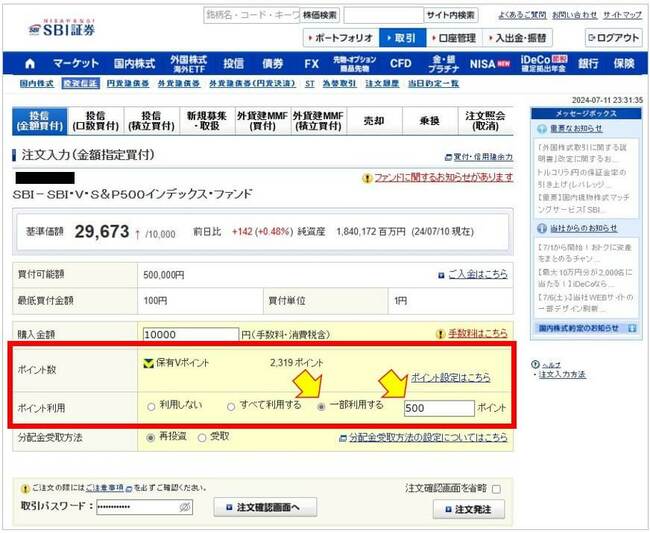Go to 金・銀 プラチナ section

tap(444, 64)
